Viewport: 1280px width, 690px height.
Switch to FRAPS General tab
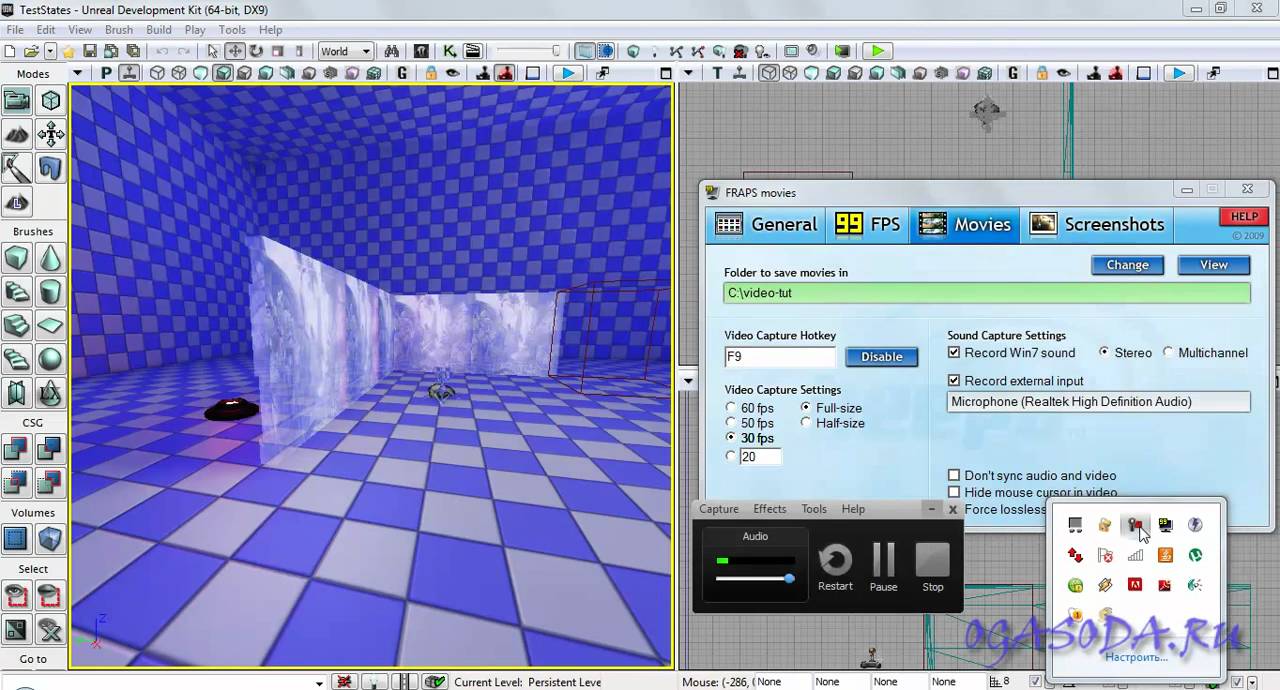[767, 225]
